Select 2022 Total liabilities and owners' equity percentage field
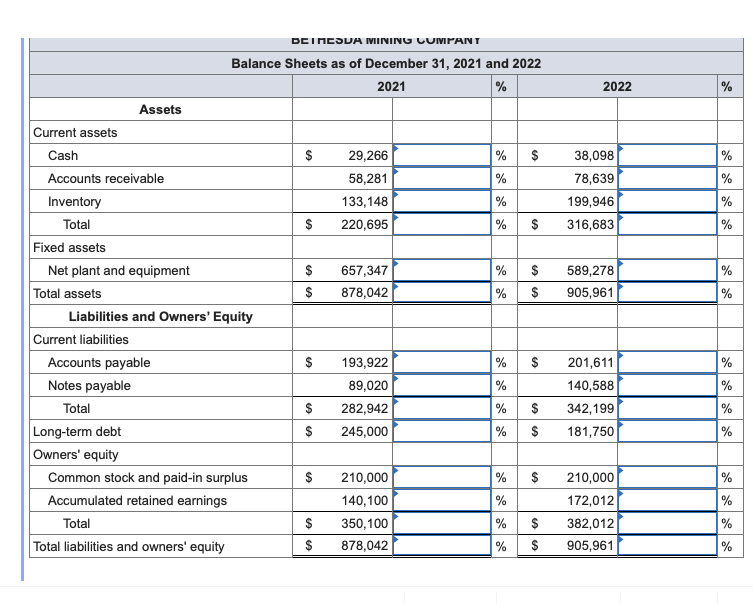Image resolution: width=753 pixels, height=604 pixels. tap(667, 545)
